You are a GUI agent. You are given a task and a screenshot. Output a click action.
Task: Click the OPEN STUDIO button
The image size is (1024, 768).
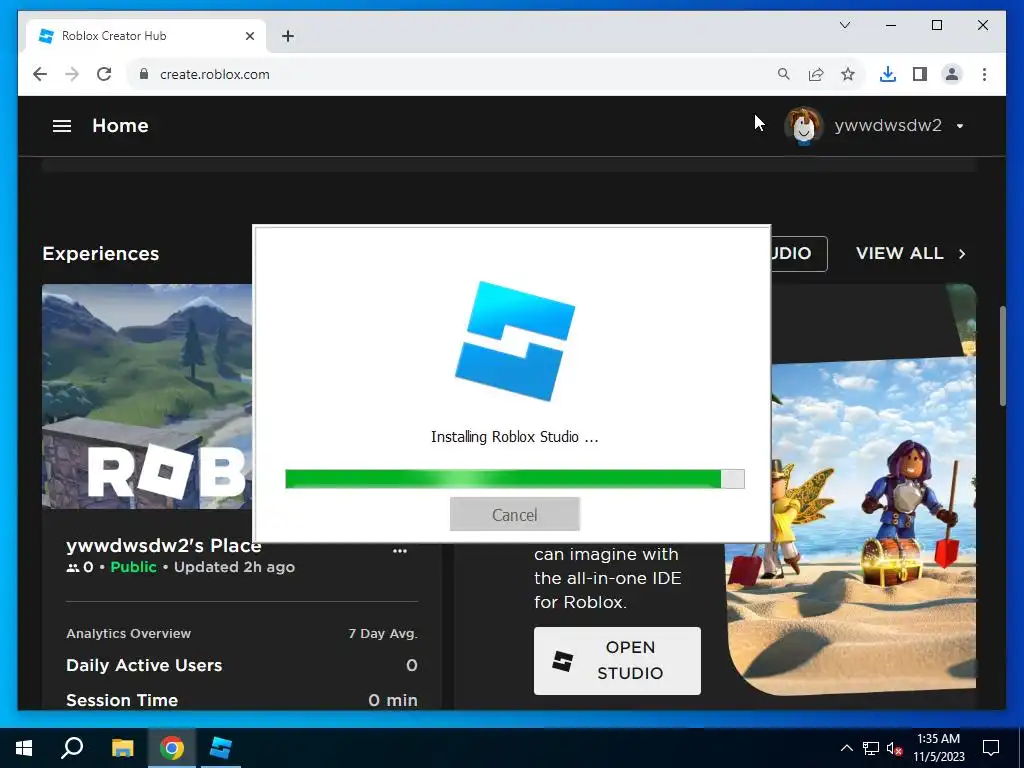click(x=617, y=660)
